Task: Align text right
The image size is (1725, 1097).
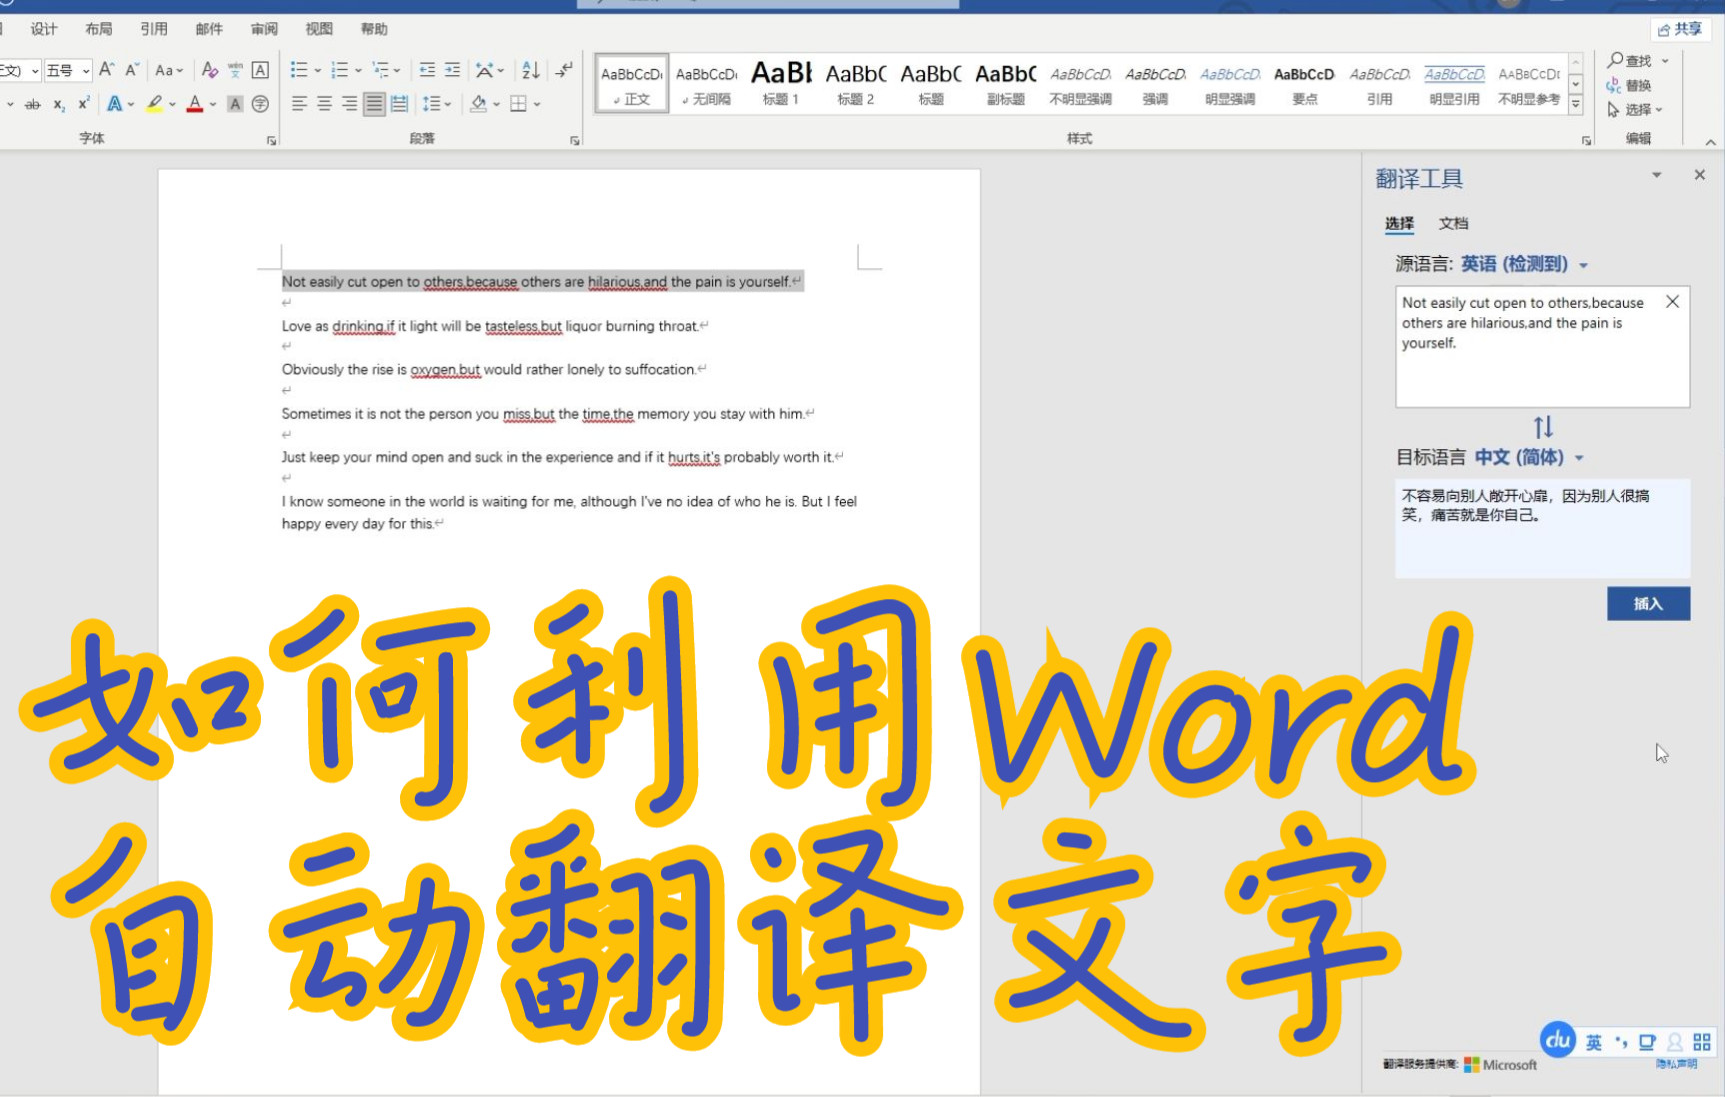Action: click(x=349, y=104)
